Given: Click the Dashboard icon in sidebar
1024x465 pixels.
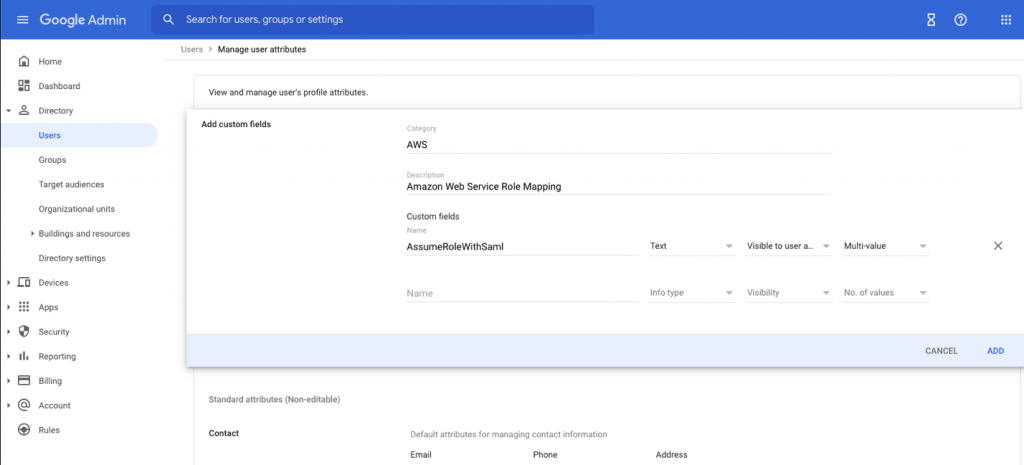Looking at the screenshot, I should pyautogui.click(x=24, y=86).
